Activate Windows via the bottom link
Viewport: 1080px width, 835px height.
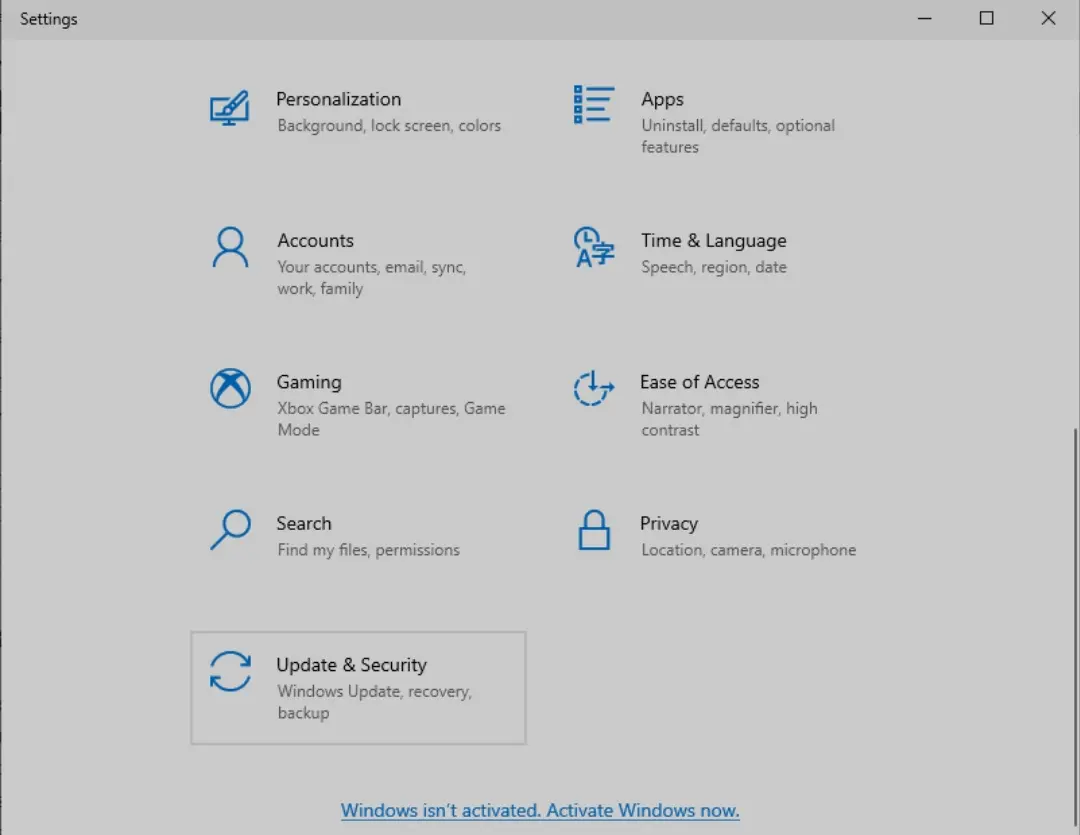point(540,810)
